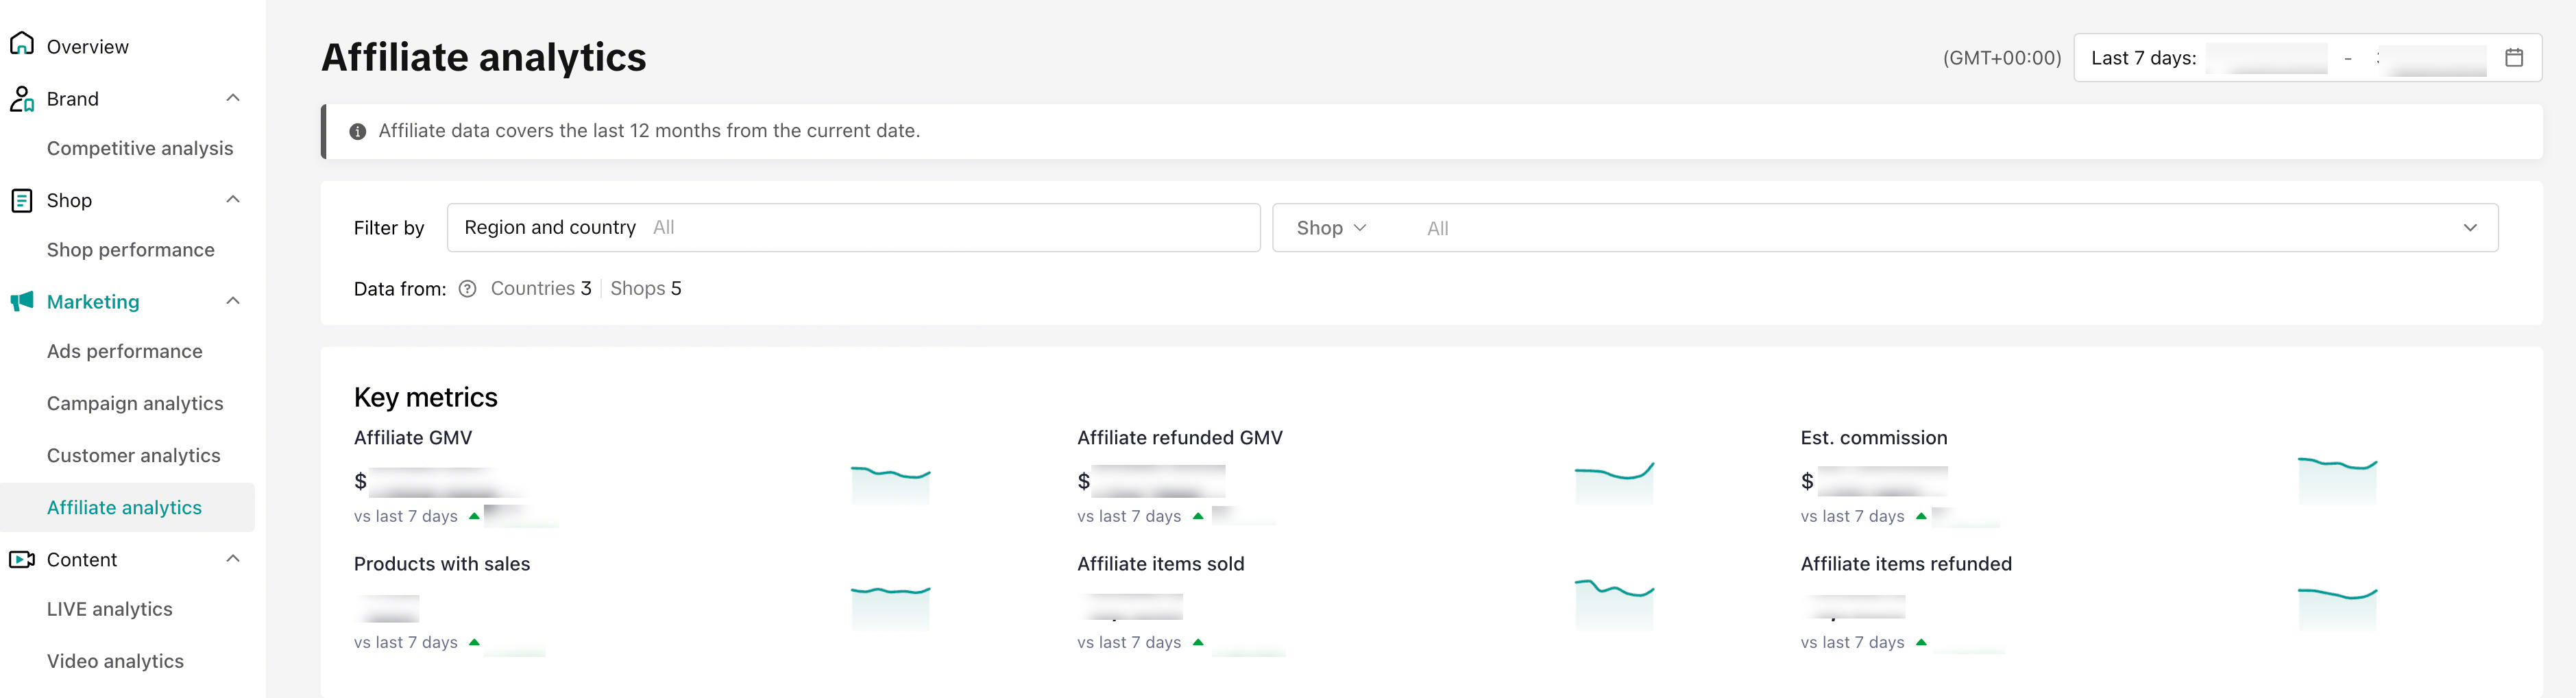Click the Marketing megaphone icon
This screenshot has height=698, width=2576.
pyautogui.click(x=22, y=301)
